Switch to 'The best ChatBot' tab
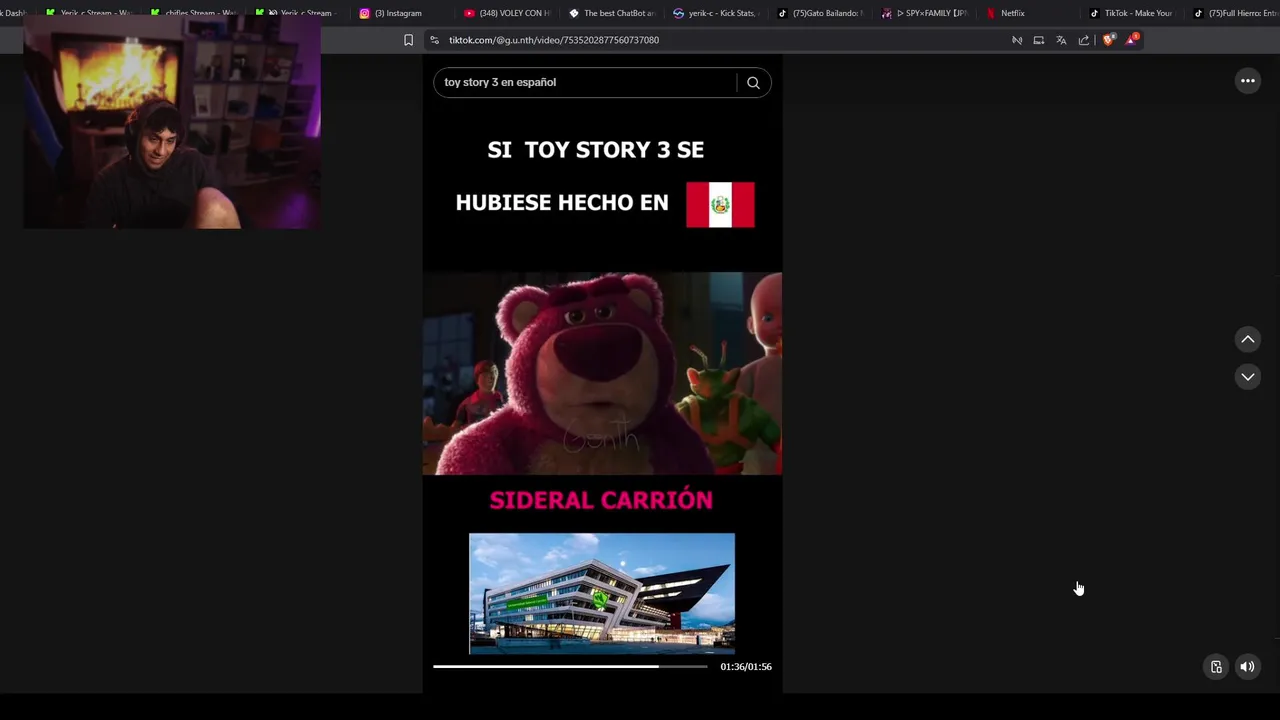 [611, 13]
